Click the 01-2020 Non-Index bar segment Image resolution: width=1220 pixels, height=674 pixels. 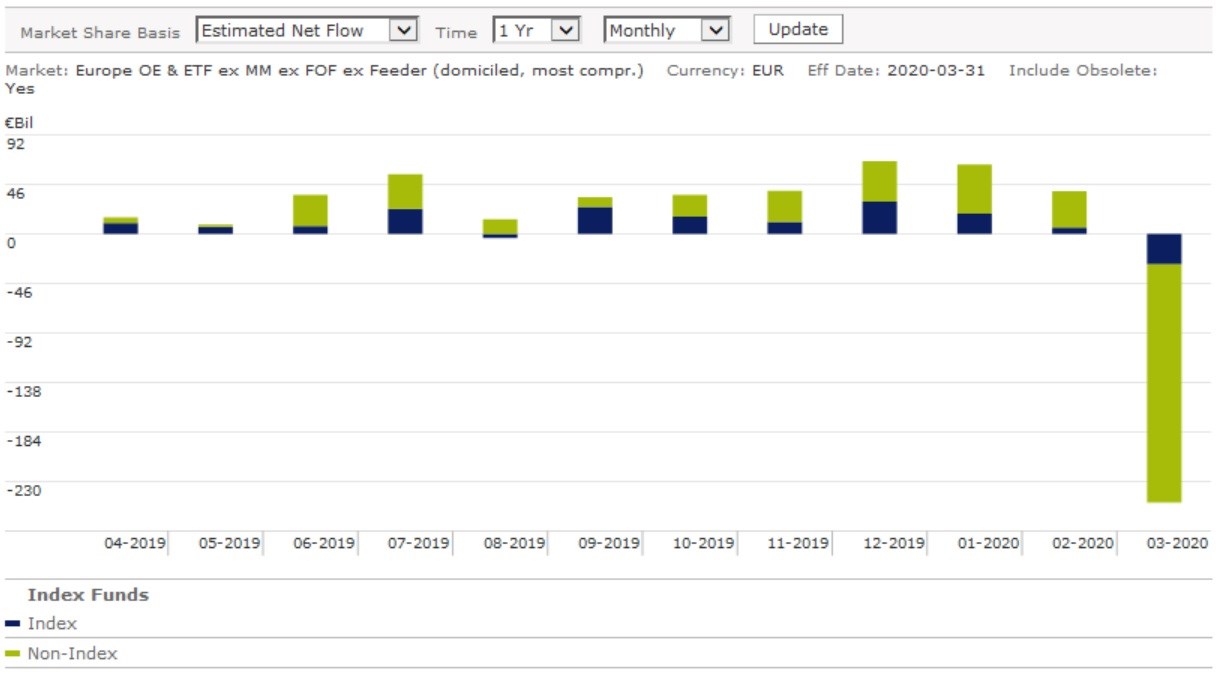coord(974,189)
